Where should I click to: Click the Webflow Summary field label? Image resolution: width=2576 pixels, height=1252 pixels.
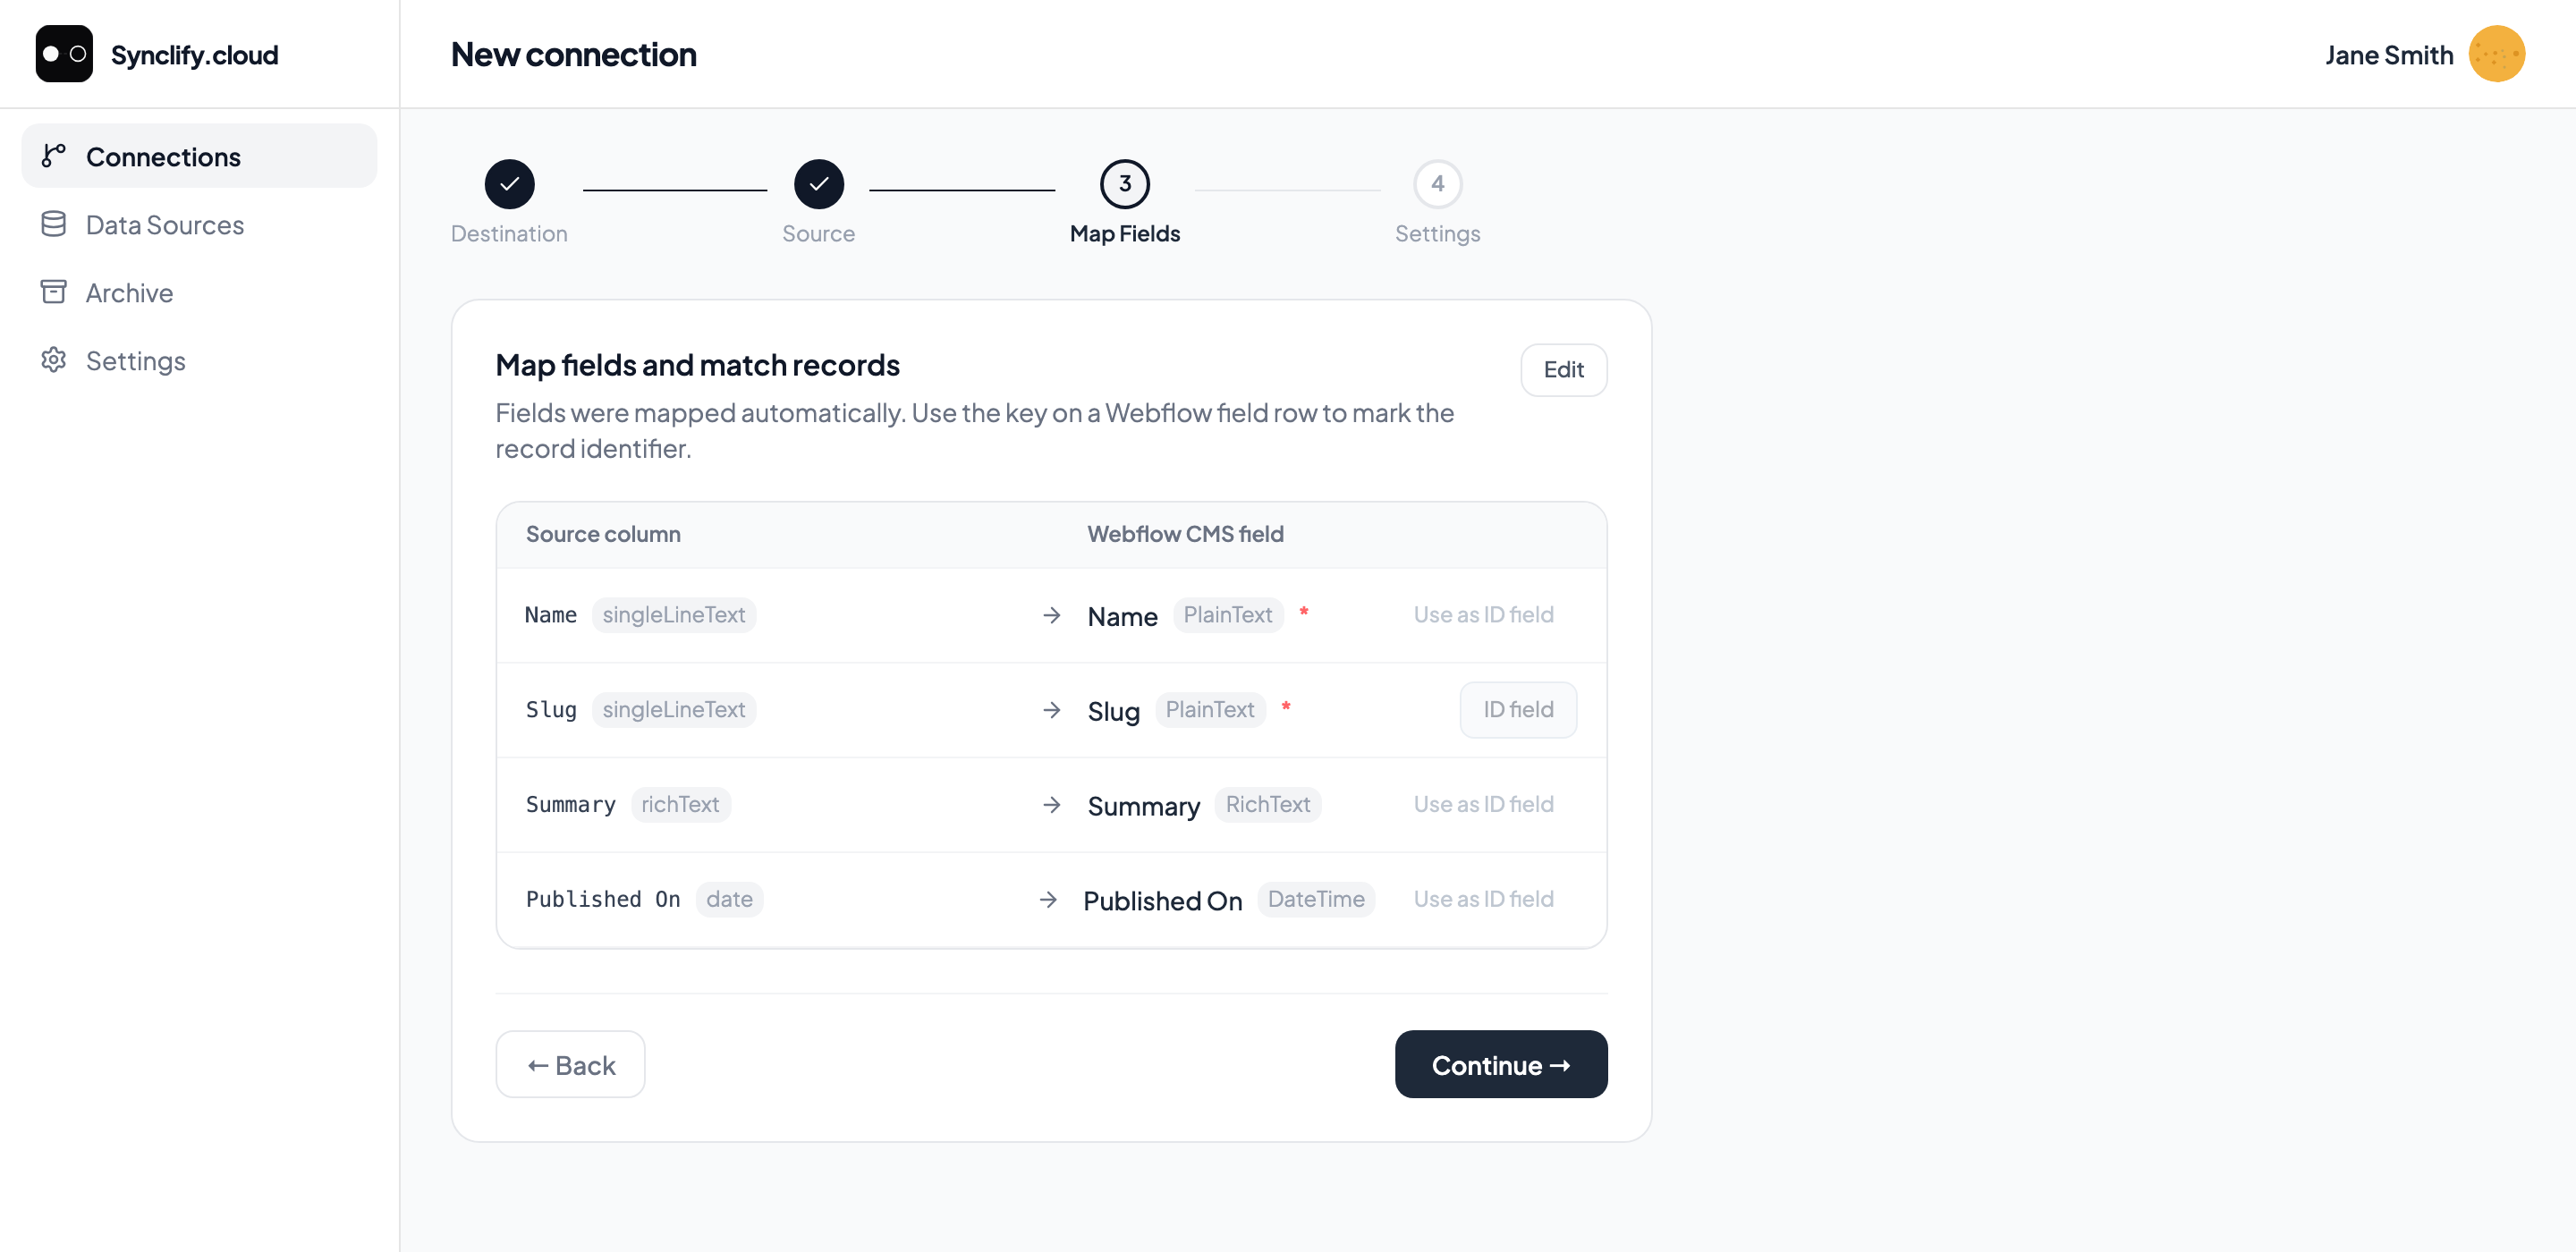tap(1143, 807)
